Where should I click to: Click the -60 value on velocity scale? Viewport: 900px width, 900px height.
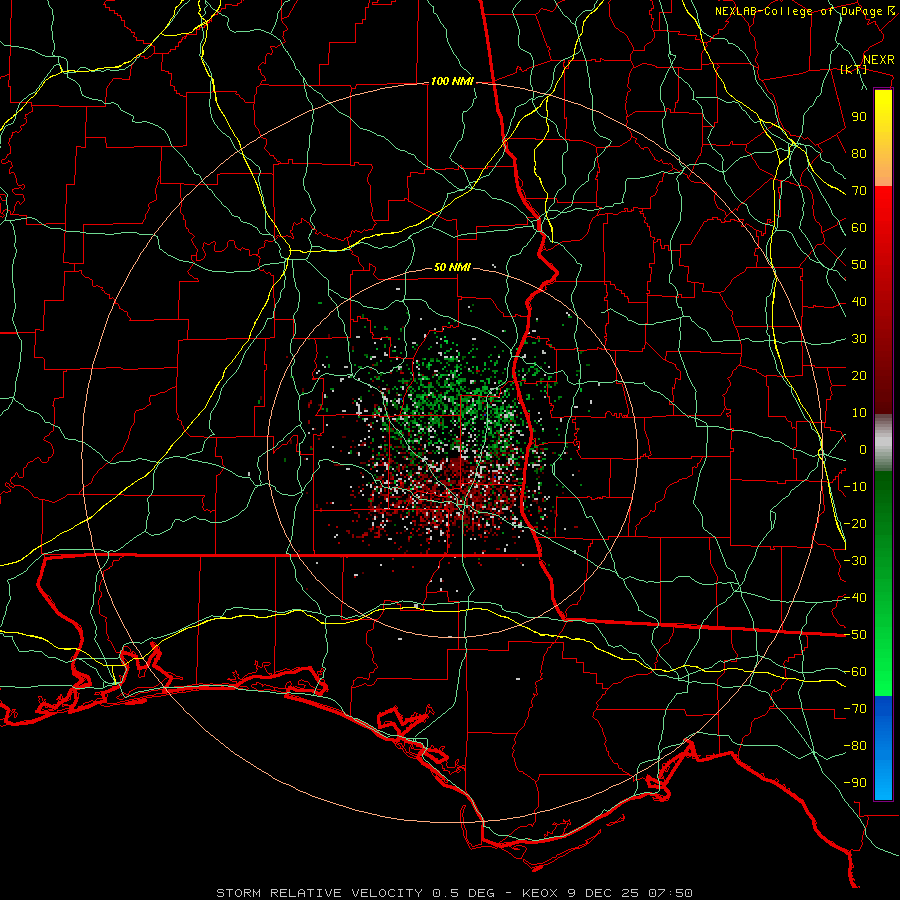[855, 672]
